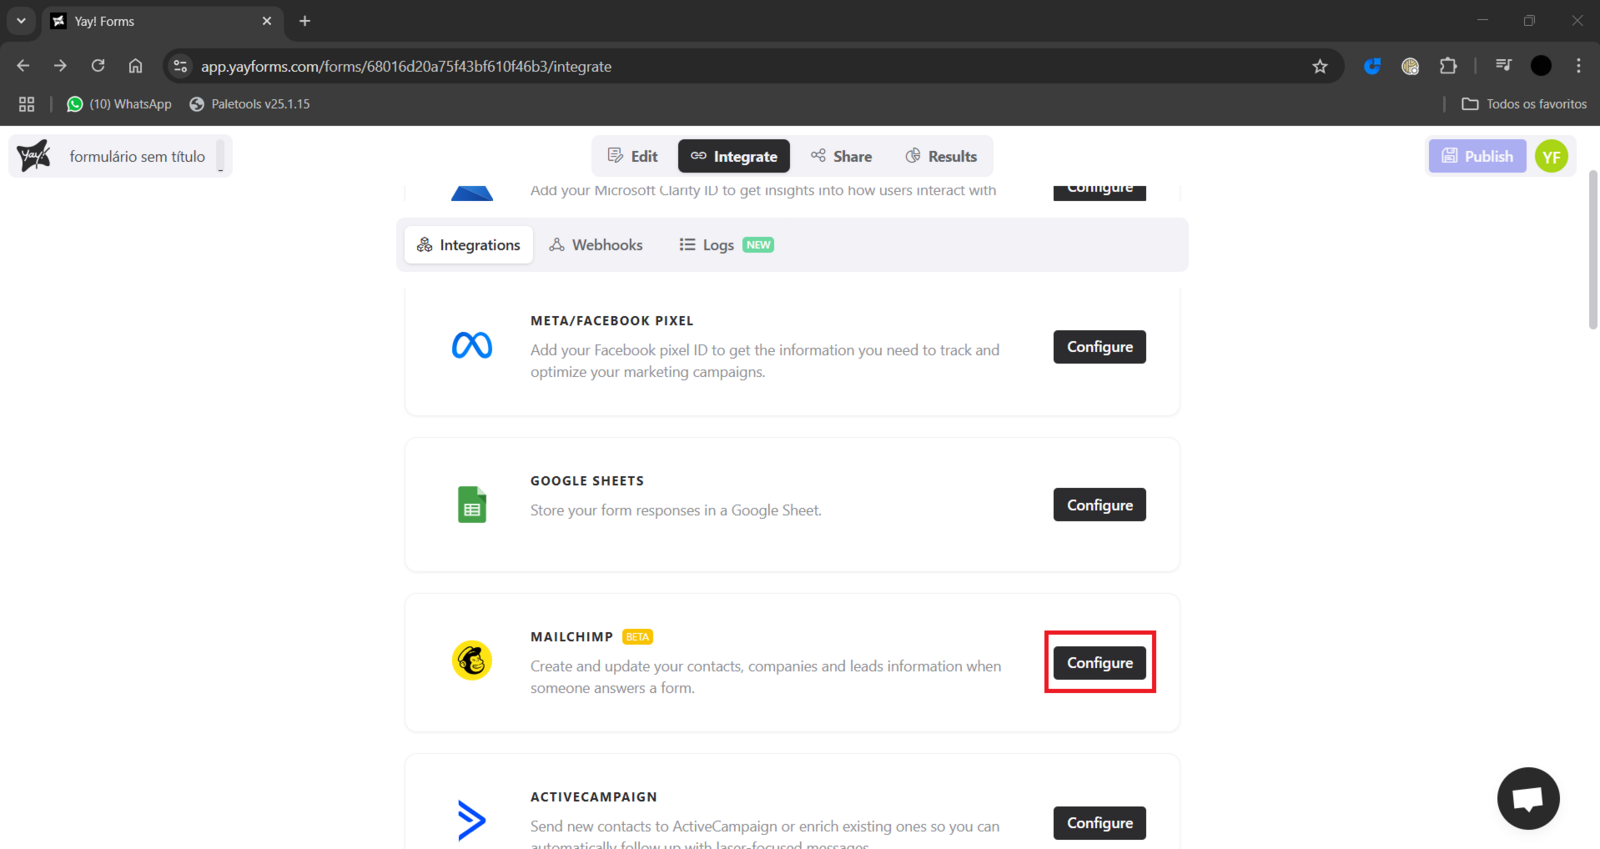
Task: Click the Yay! Forms logo icon
Action: pyautogui.click(x=34, y=156)
